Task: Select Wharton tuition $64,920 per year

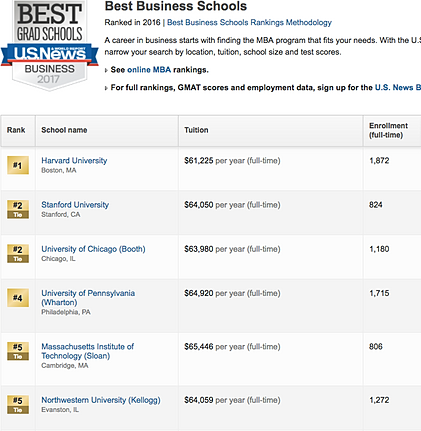Action: coord(232,293)
